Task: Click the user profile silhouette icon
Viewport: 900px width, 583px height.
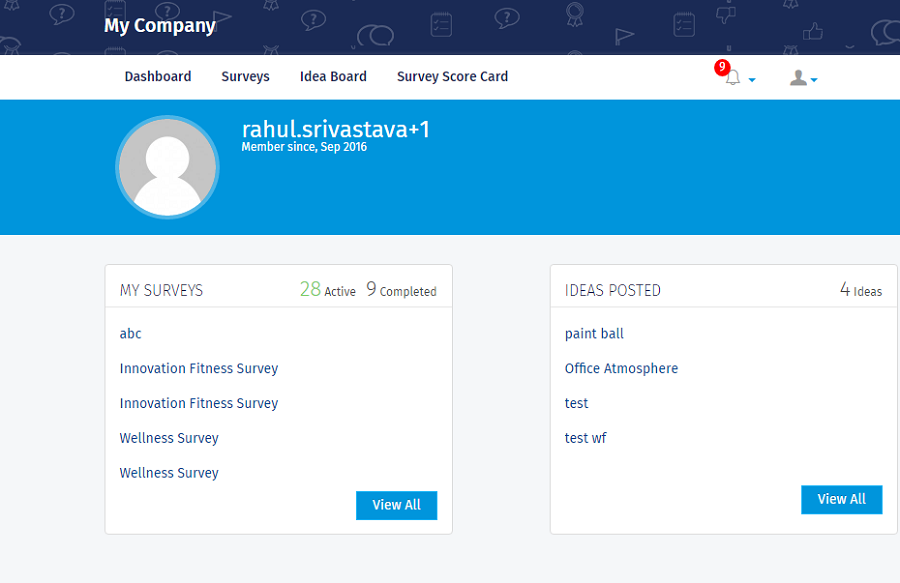Action: click(797, 77)
